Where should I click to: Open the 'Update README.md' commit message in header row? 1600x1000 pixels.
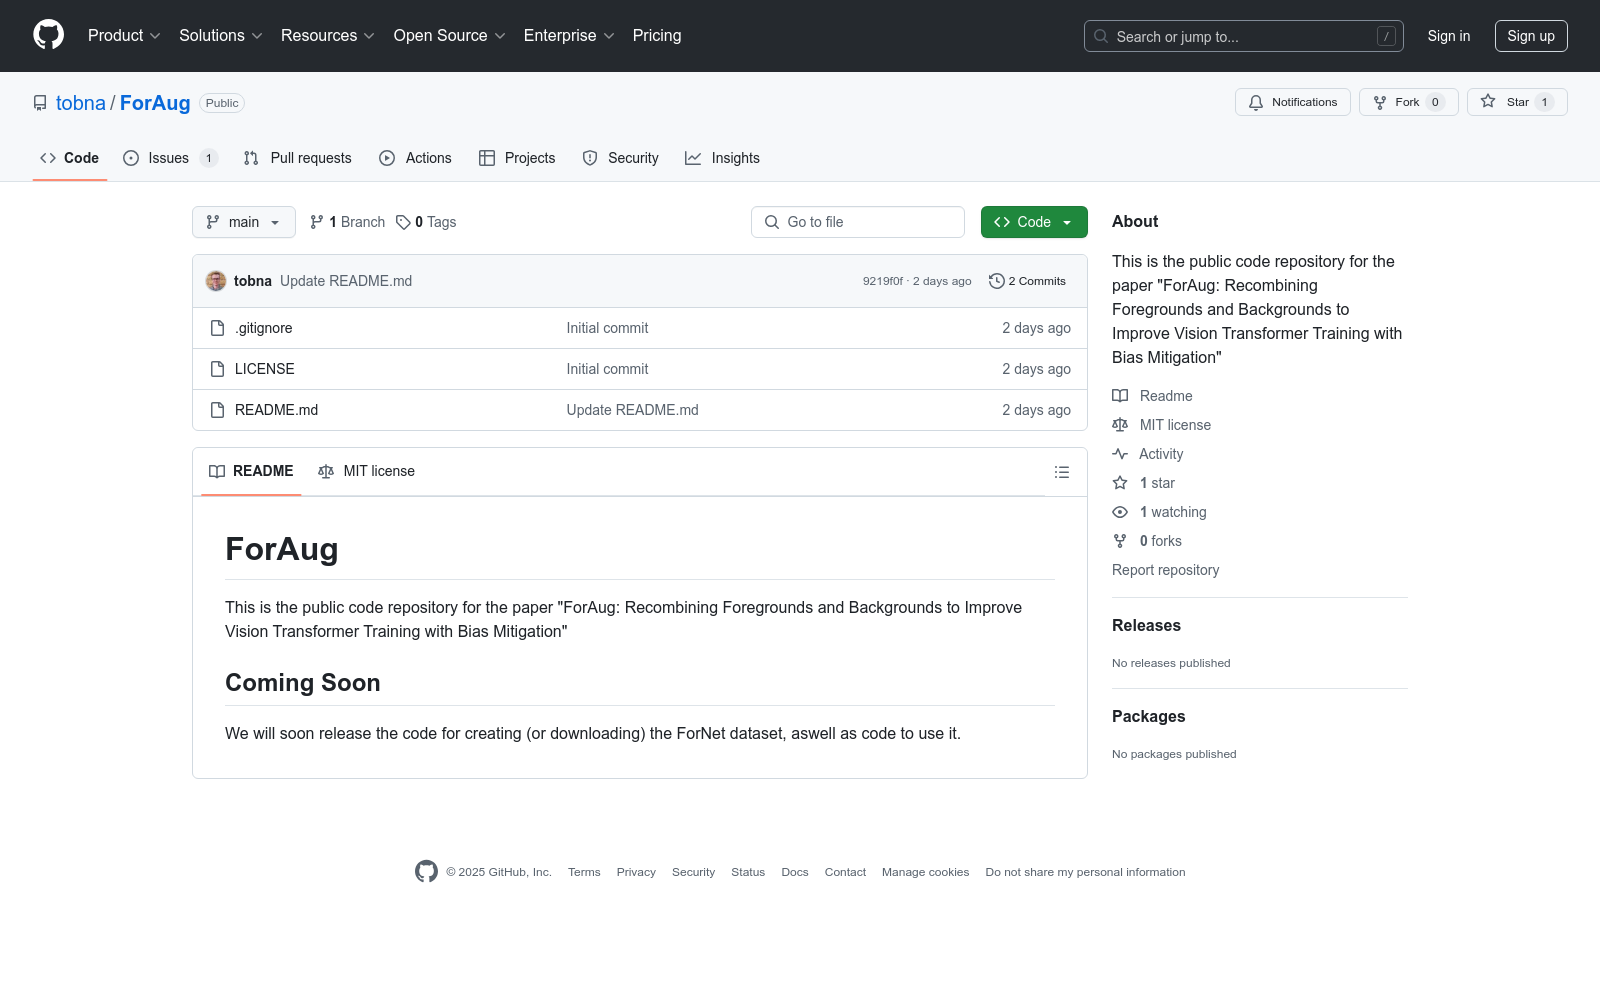click(346, 281)
